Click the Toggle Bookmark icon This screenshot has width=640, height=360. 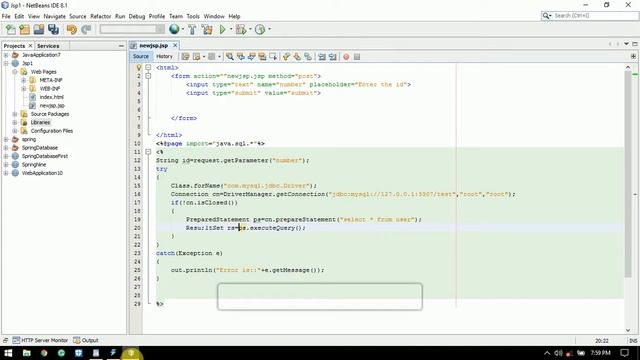pyautogui.click(x=308, y=57)
